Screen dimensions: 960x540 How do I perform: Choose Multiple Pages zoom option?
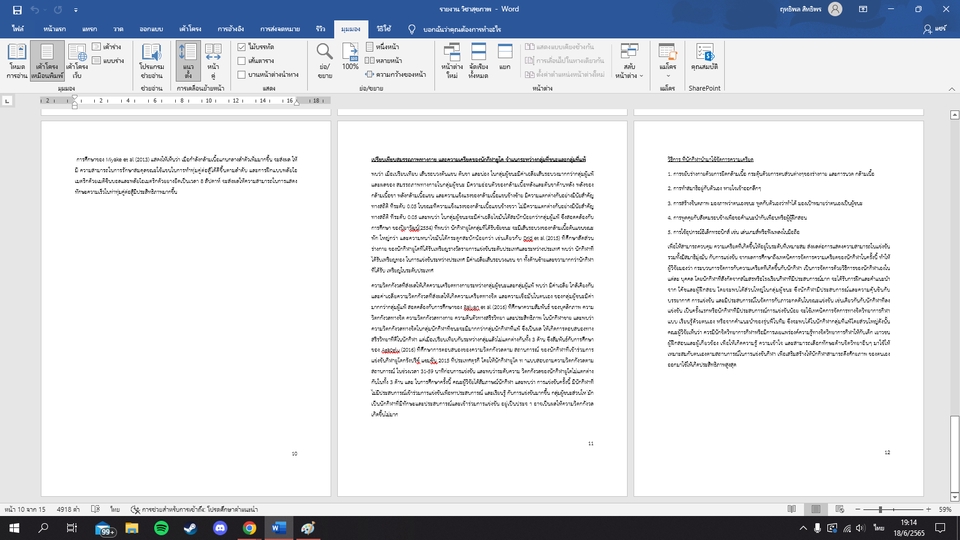[x=384, y=61]
